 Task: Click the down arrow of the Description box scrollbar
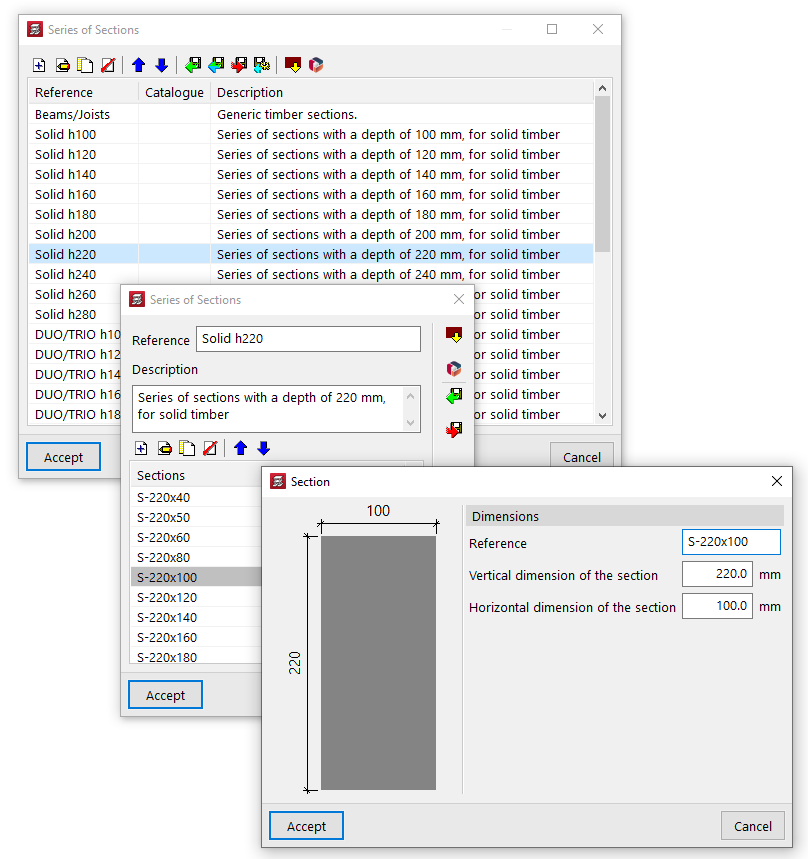tap(411, 423)
